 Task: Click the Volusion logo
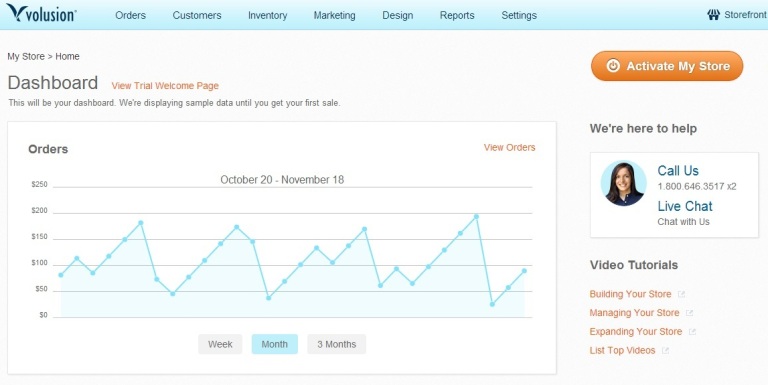pos(41,13)
